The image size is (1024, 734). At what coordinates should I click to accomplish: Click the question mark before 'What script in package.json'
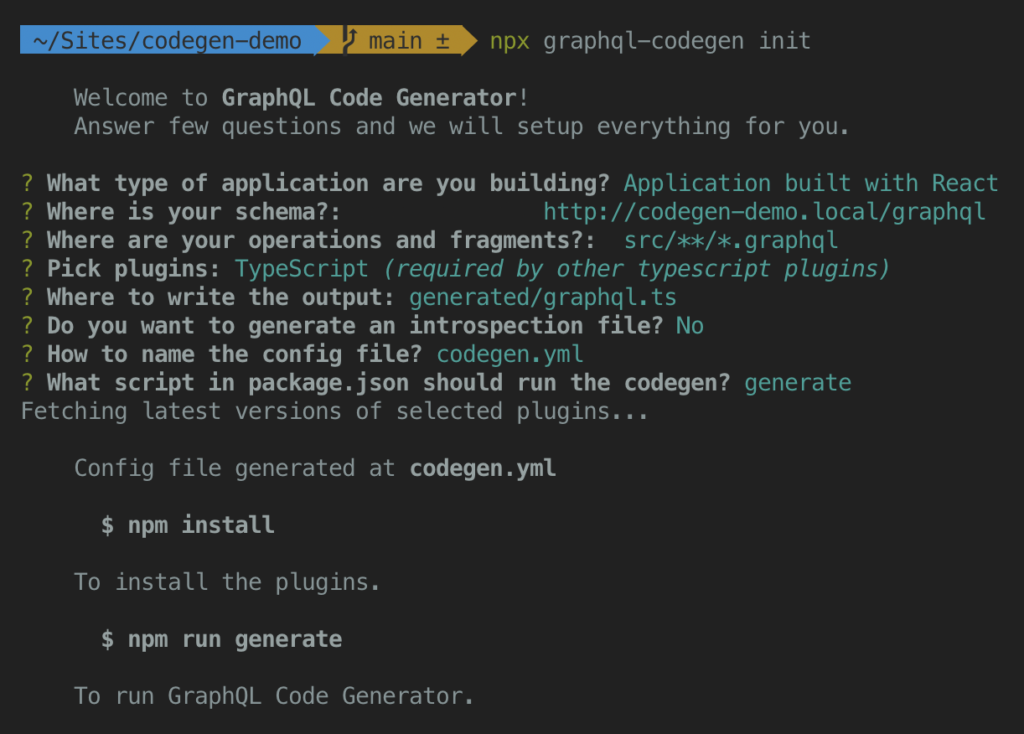coord(28,383)
